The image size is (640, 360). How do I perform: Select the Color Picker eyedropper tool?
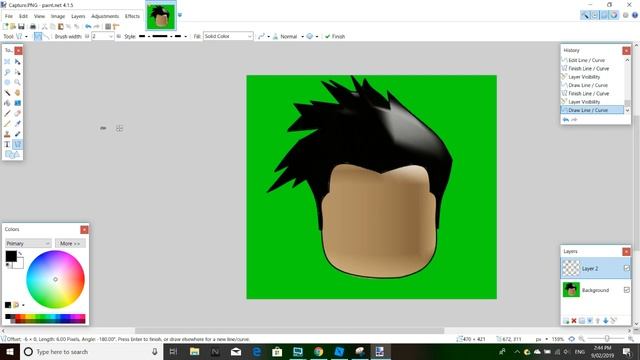(18, 124)
